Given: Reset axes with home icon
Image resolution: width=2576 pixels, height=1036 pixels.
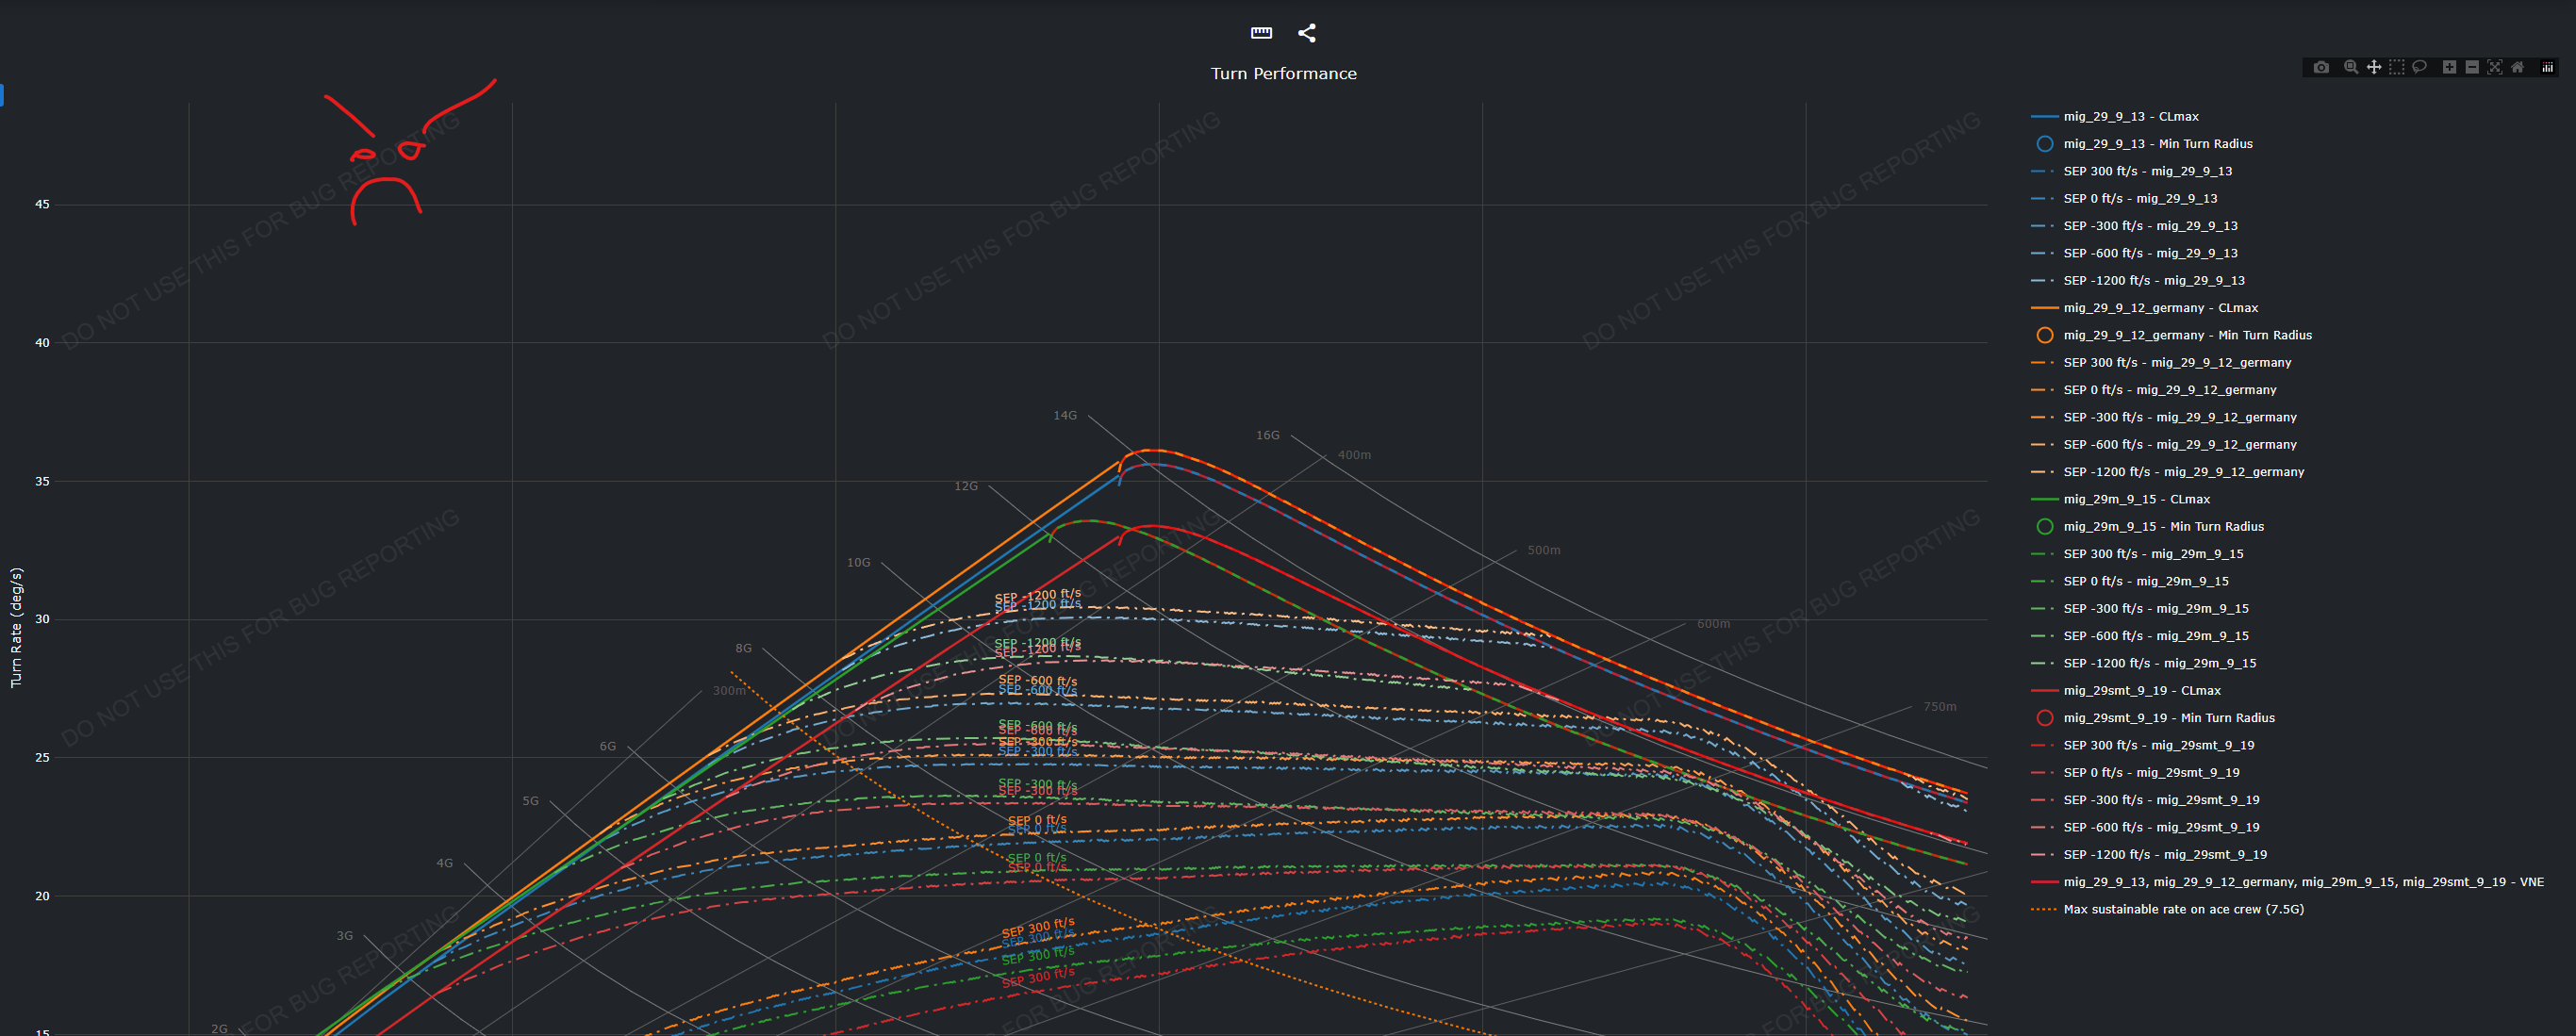Looking at the screenshot, I should pos(2517,67).
